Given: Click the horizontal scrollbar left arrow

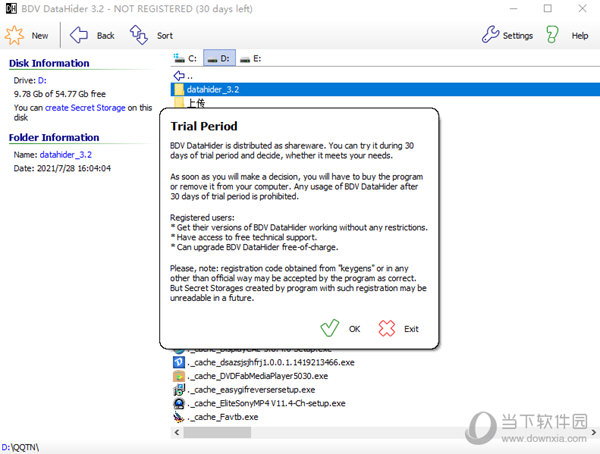Looking at the screenshot, I should 176,432.
